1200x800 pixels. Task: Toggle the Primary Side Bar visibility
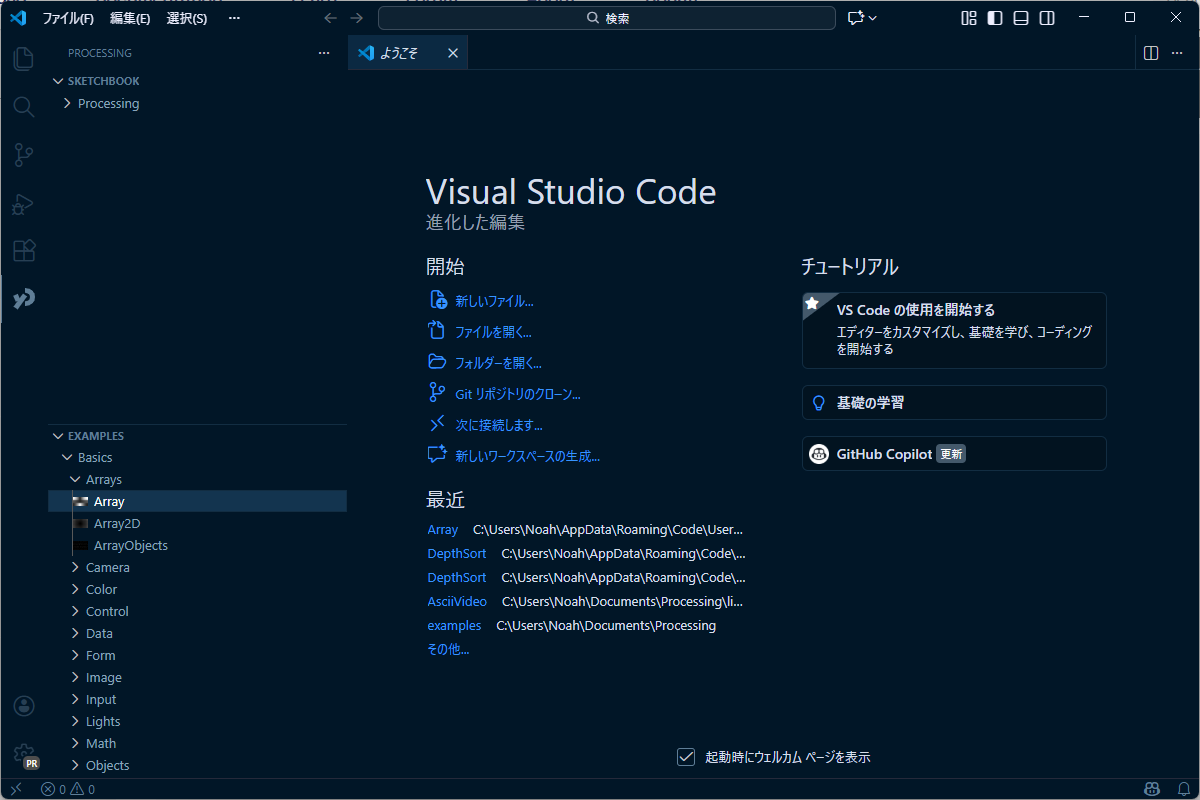pyautogui.click(x=994, y=17)
